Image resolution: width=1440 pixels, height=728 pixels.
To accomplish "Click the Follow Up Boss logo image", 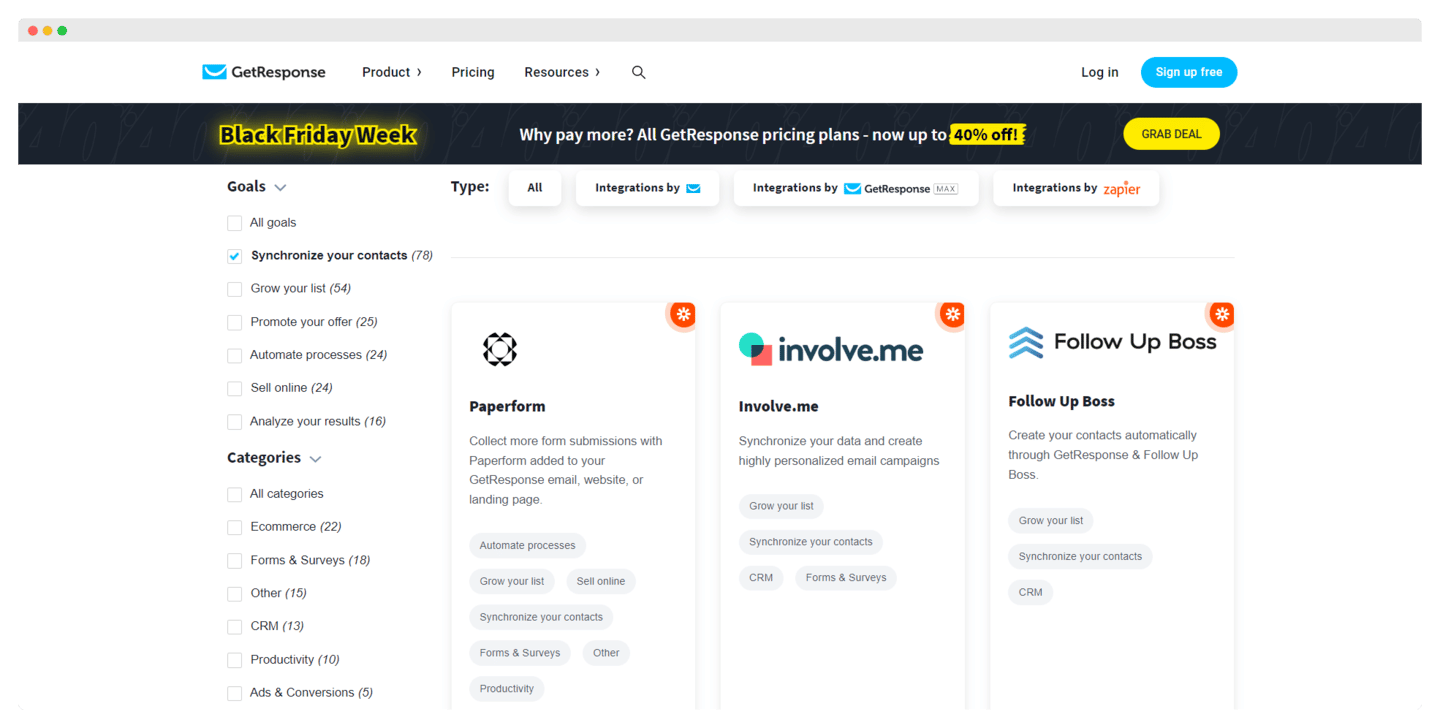I will tap(1112, 342).
